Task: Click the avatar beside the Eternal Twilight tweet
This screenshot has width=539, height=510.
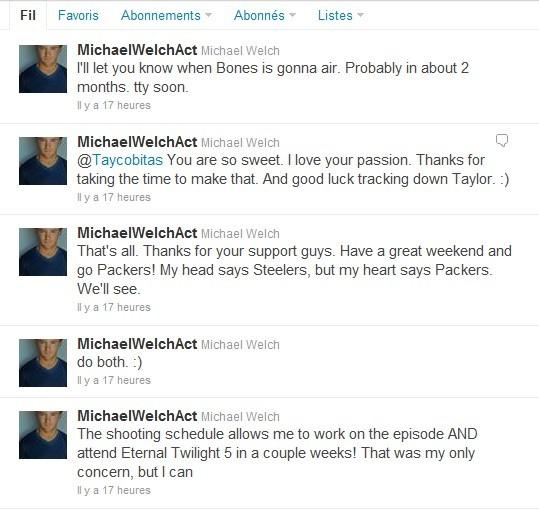Action: [43, 435]
